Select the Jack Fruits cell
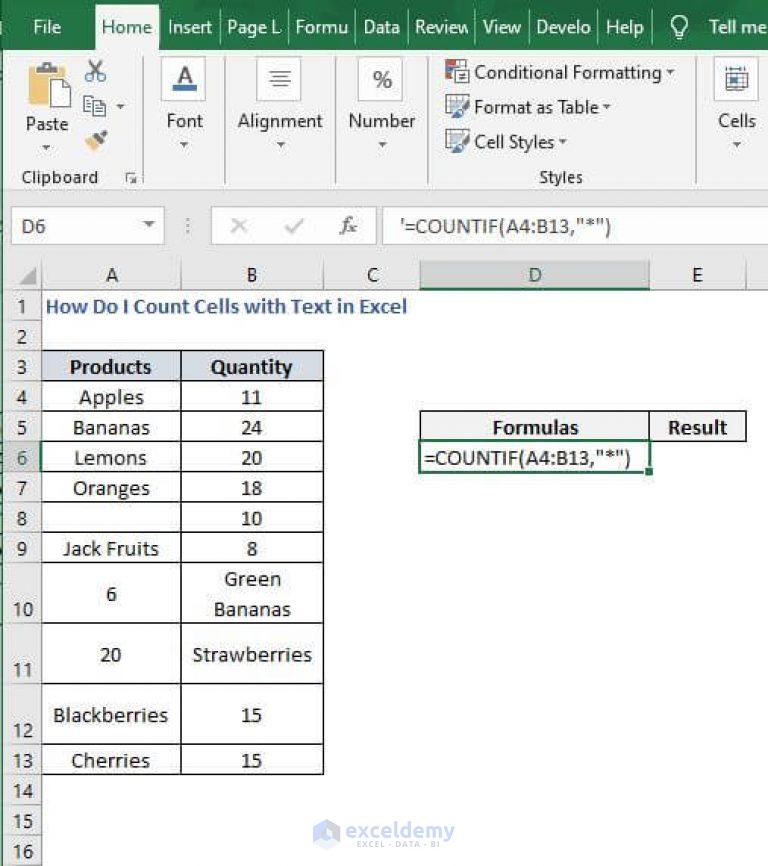This screenshot has width=768, height=866. (111, 548)
